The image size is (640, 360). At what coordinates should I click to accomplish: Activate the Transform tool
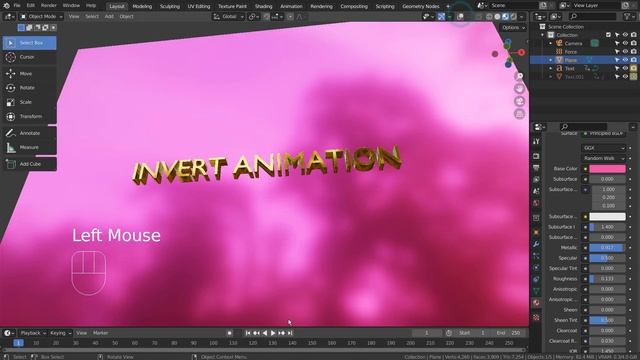pyautogui.click(x=29, y=116)
